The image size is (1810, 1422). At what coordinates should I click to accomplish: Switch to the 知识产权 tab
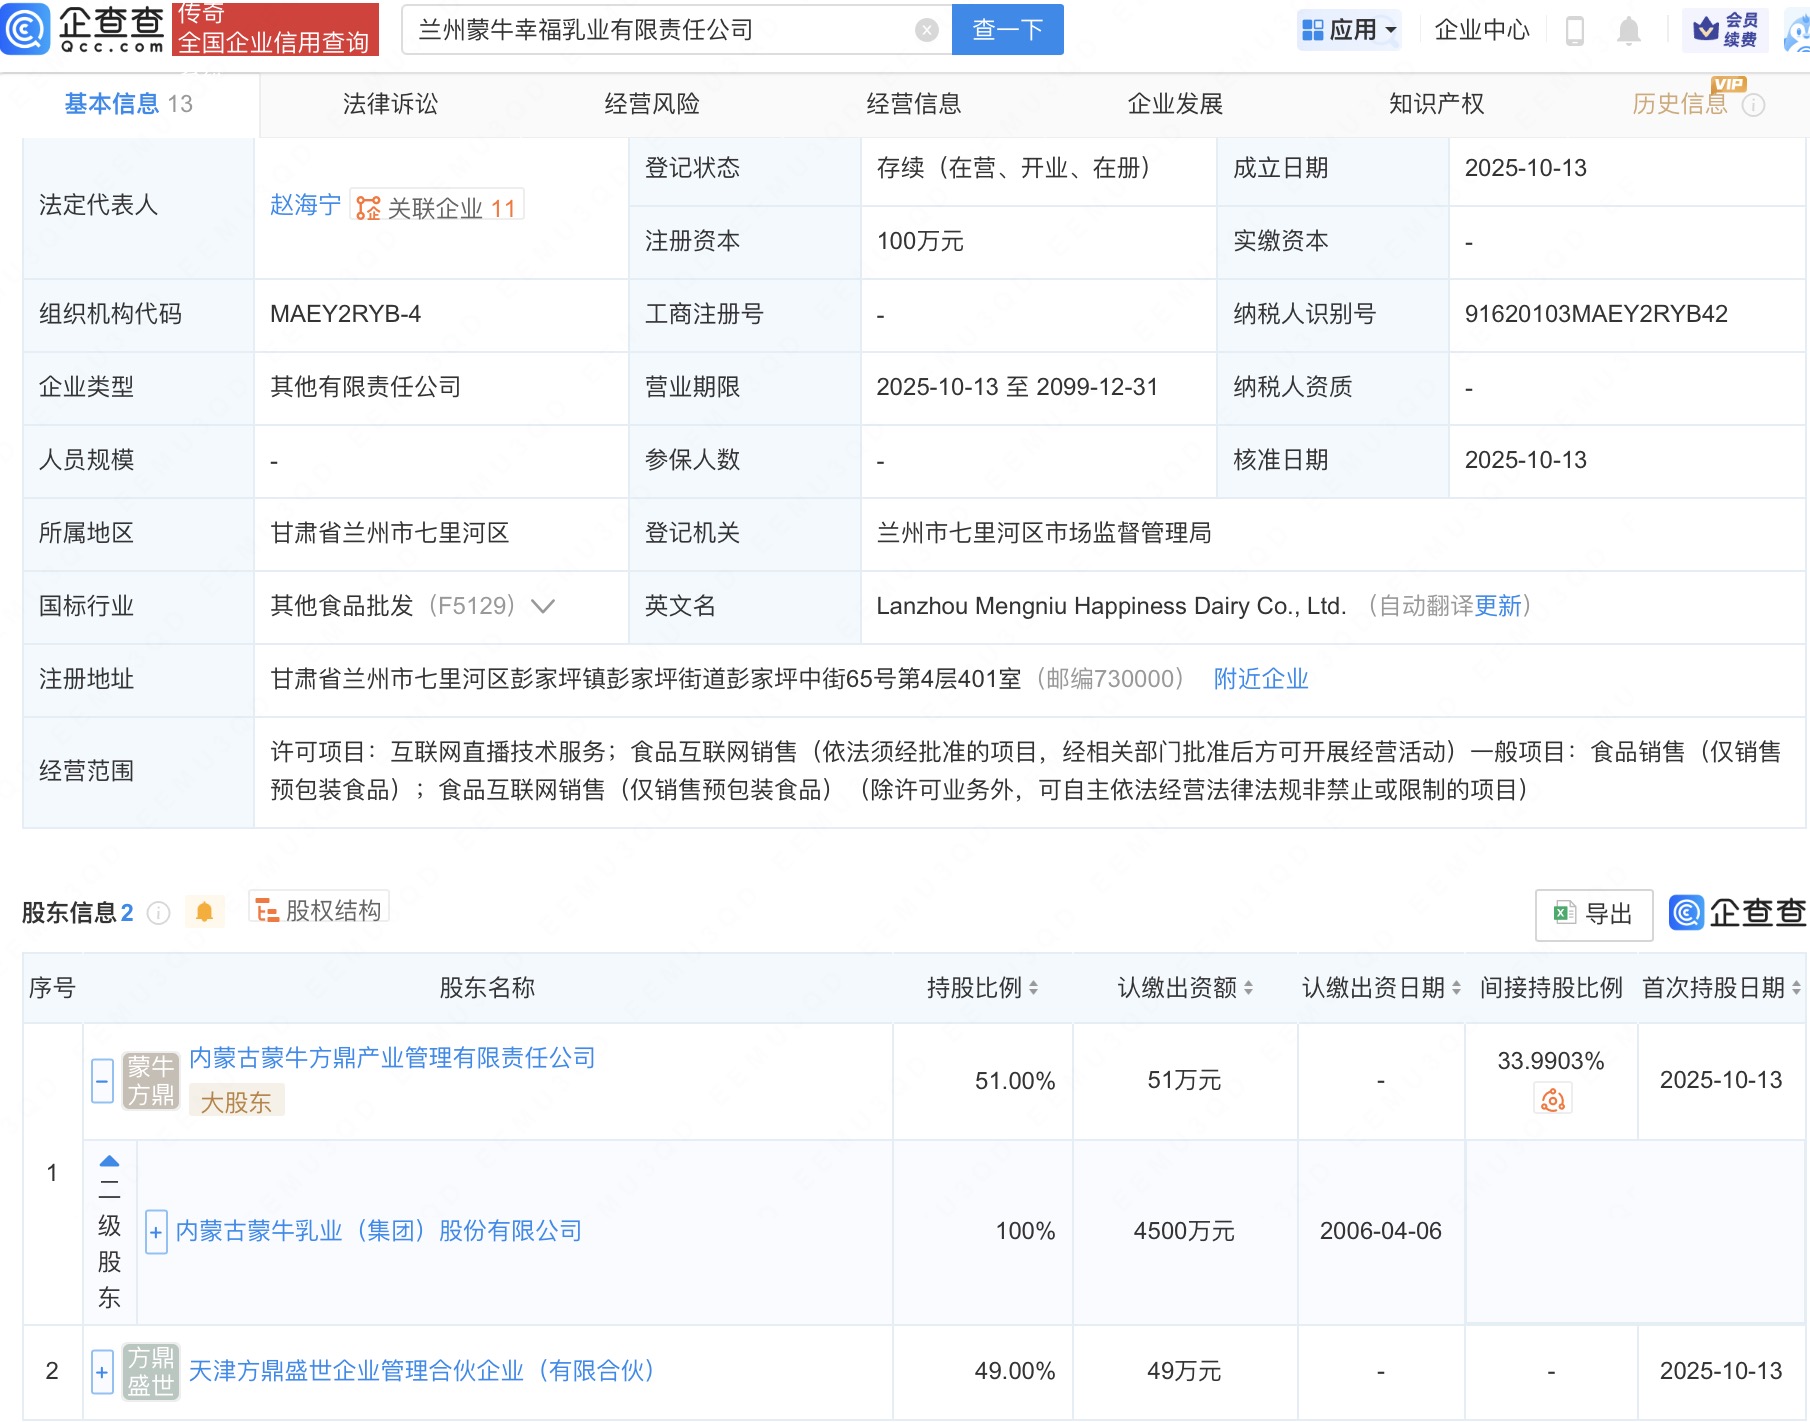tap(1436, 104)
